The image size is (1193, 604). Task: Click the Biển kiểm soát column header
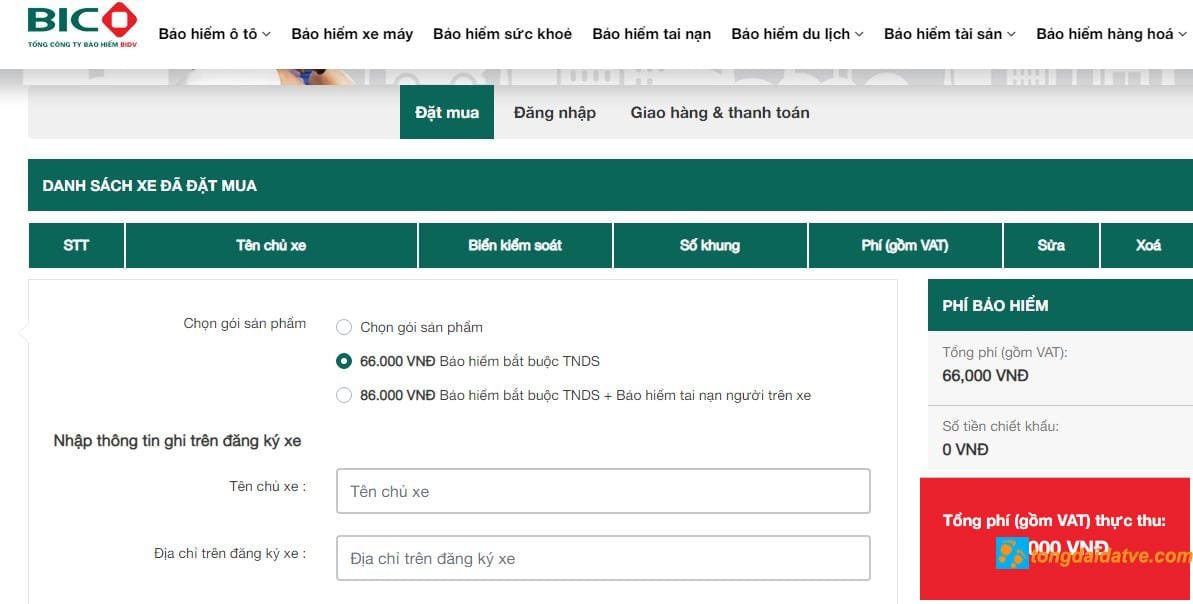pos(515,245)
